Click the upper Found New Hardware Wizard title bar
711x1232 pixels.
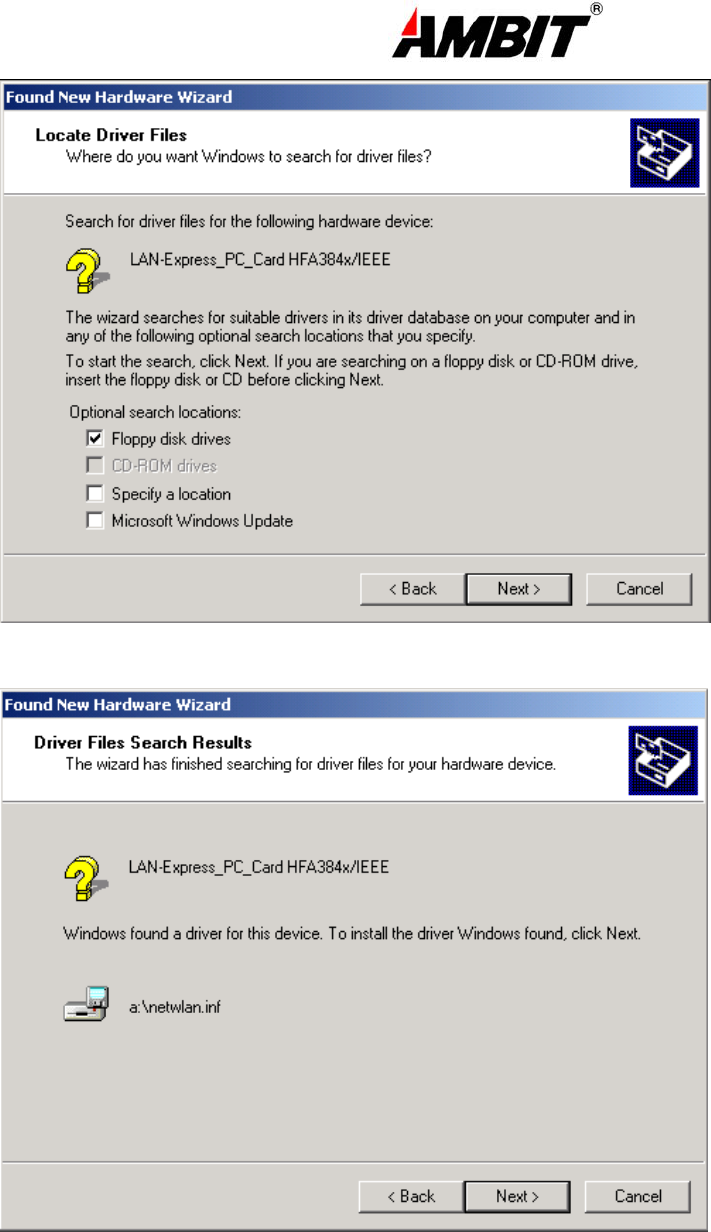tap(356, 97)
